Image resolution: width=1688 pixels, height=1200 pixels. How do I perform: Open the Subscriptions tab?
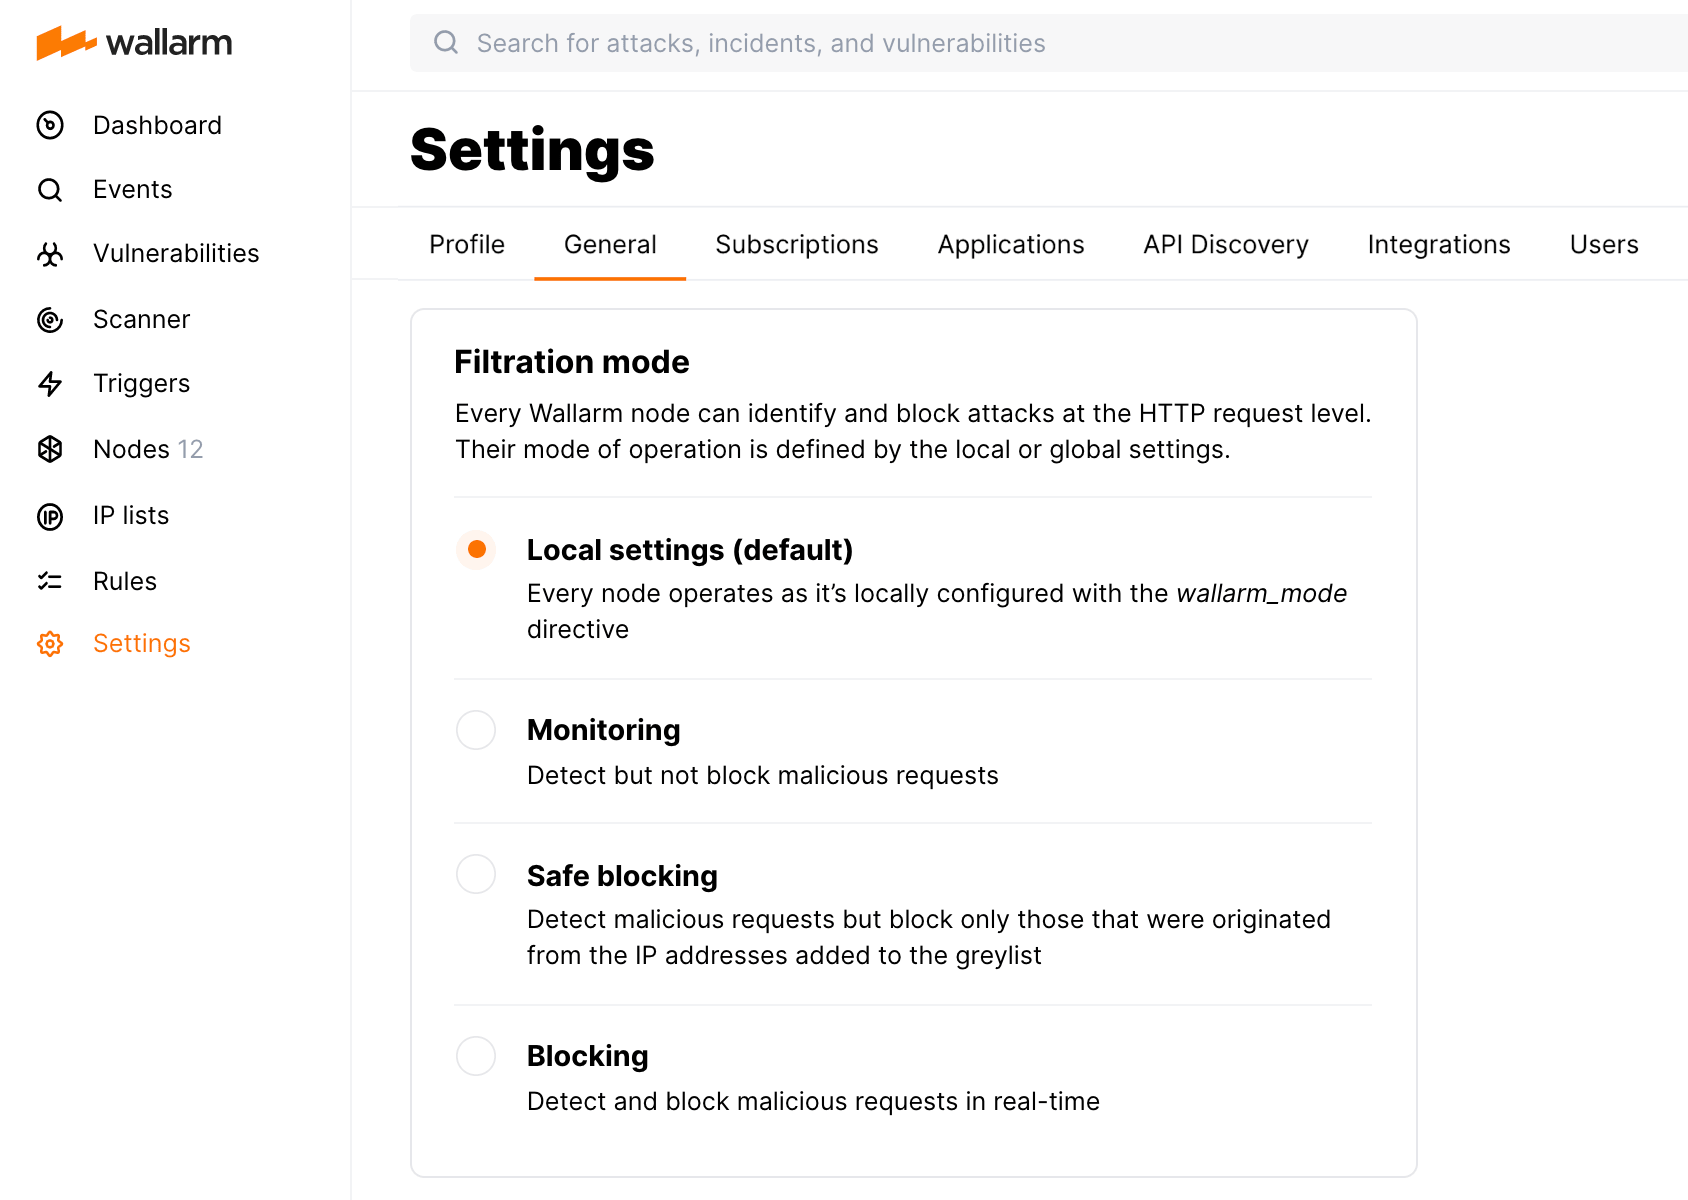tap(796, 244)
